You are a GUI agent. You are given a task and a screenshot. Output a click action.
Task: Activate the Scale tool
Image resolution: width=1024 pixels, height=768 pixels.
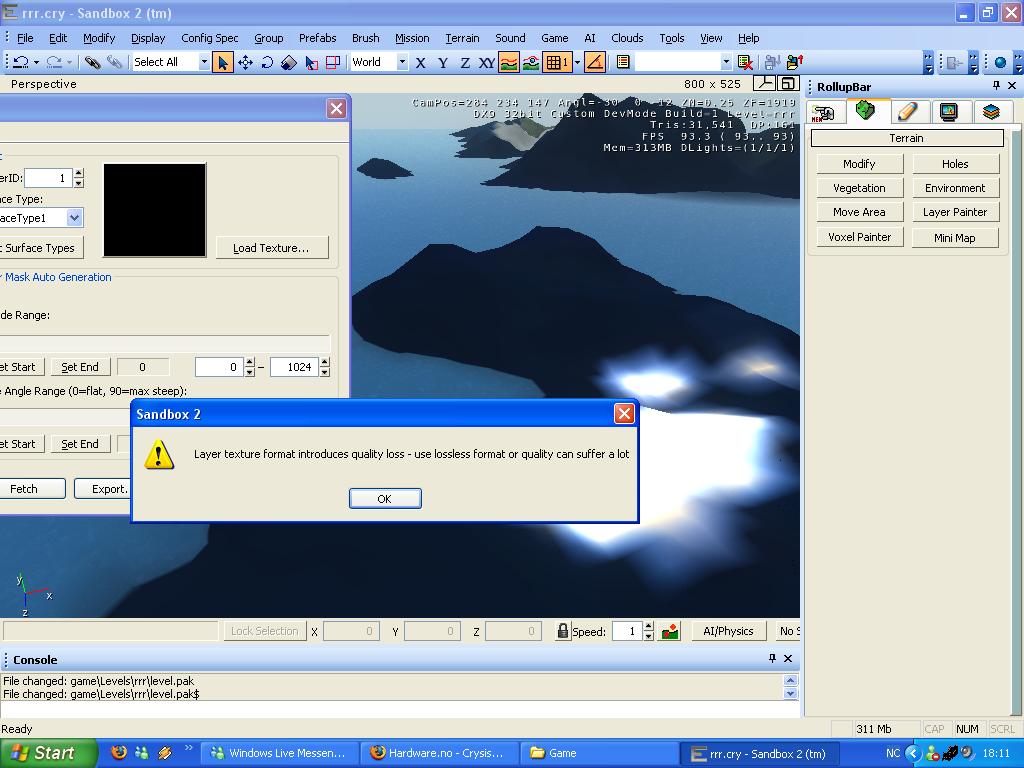289,62
